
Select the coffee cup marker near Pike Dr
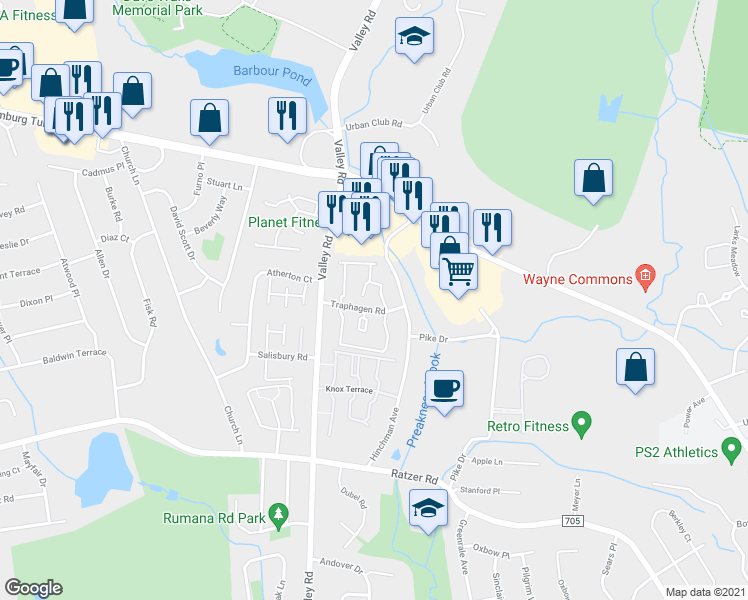[x=445, y=392]
